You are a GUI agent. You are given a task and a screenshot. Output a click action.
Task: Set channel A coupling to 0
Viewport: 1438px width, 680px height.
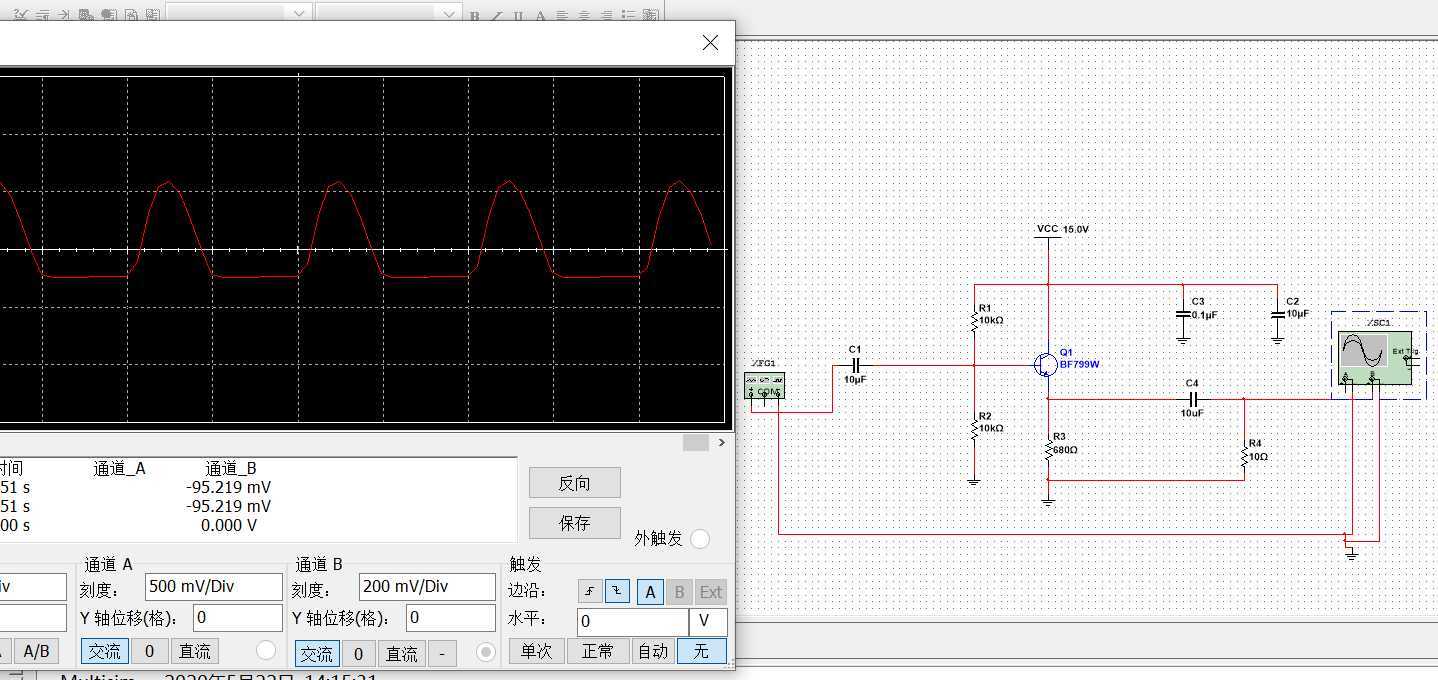point(149,651)
